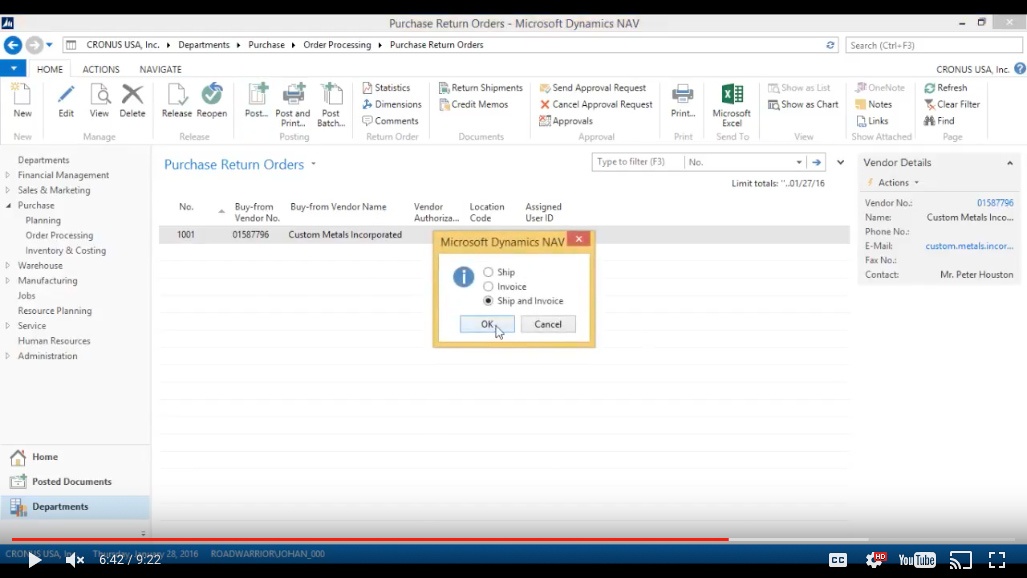
Task: Select the Ship and Invoice option
Action: (488, 301)
